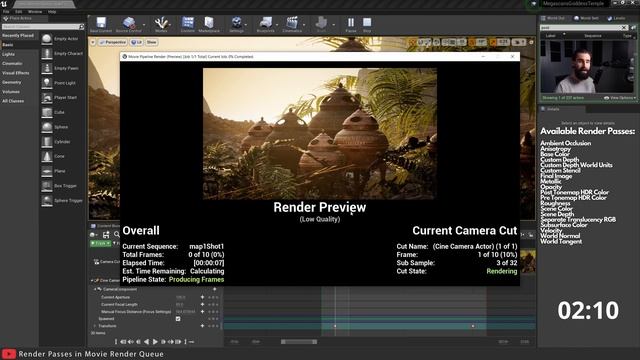The height and width of the screenshot is (360, 640).
Task: Open the Build options dropdown arrow
Action: (x=333, y=25)
